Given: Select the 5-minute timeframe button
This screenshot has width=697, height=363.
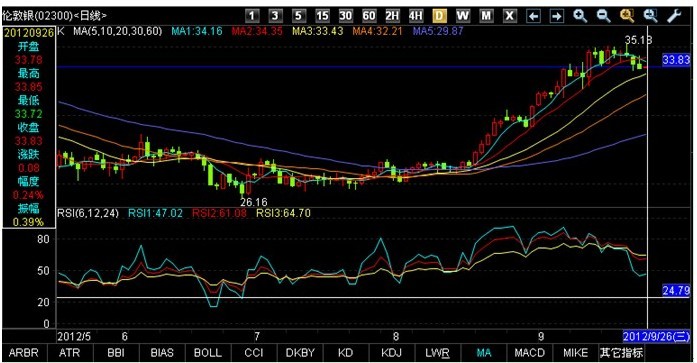Looking at the screenshot, I should (298, 16).
